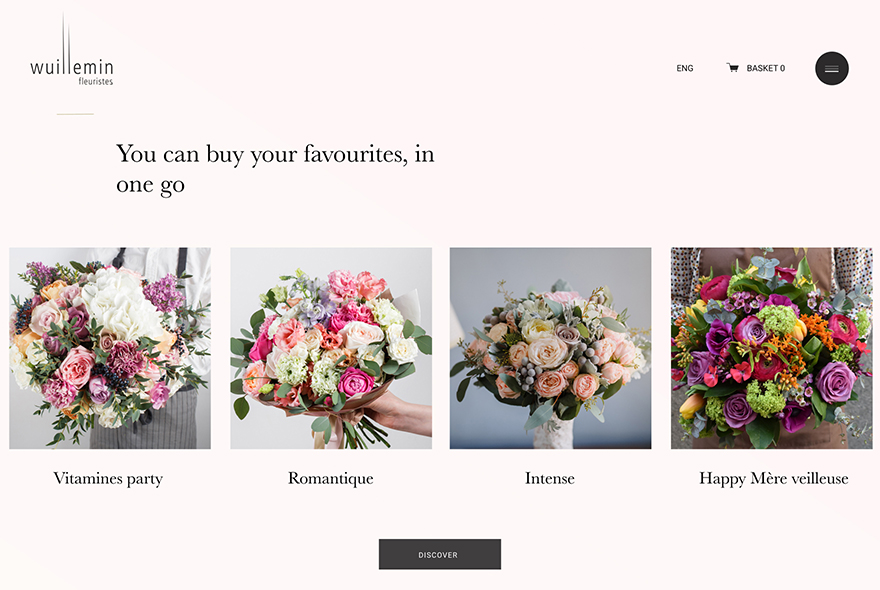This screenshot has width=880, height=590.
Task: Select the Intense title text
Action: pos(550,478)
